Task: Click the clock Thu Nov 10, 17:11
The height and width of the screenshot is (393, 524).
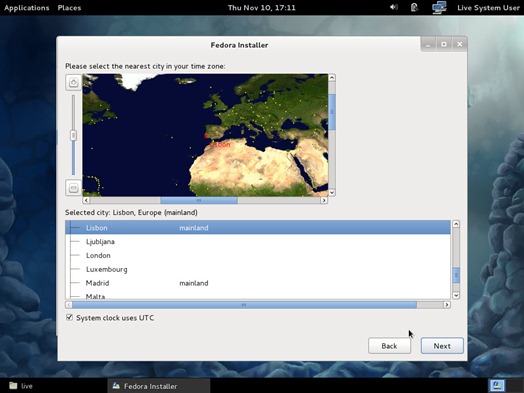Action: click(262, 8)
